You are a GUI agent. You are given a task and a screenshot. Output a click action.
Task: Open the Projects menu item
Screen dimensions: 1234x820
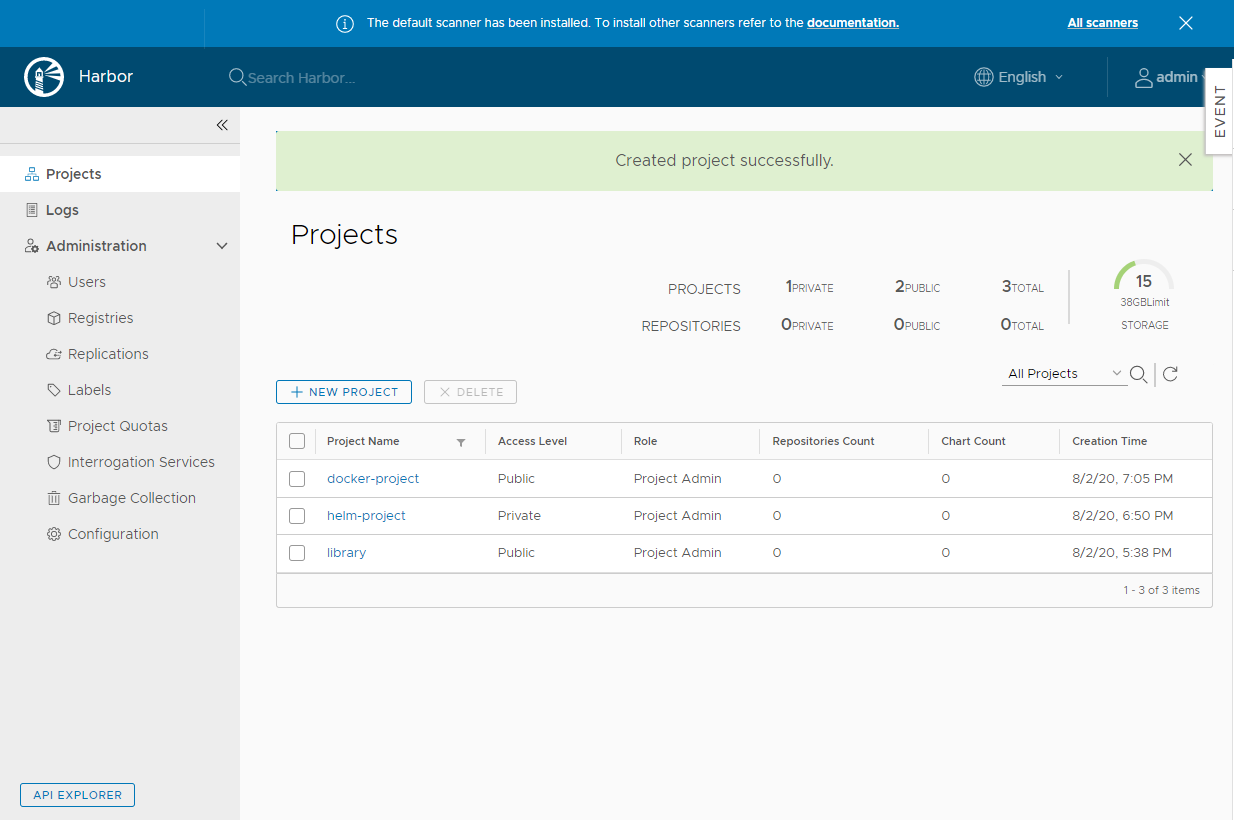pyautogui.click(x=120, y=174)
